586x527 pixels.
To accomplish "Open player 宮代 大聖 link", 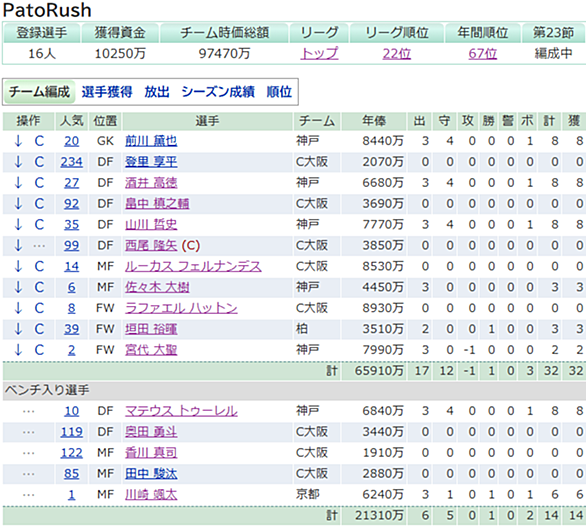I will (151, 350).
